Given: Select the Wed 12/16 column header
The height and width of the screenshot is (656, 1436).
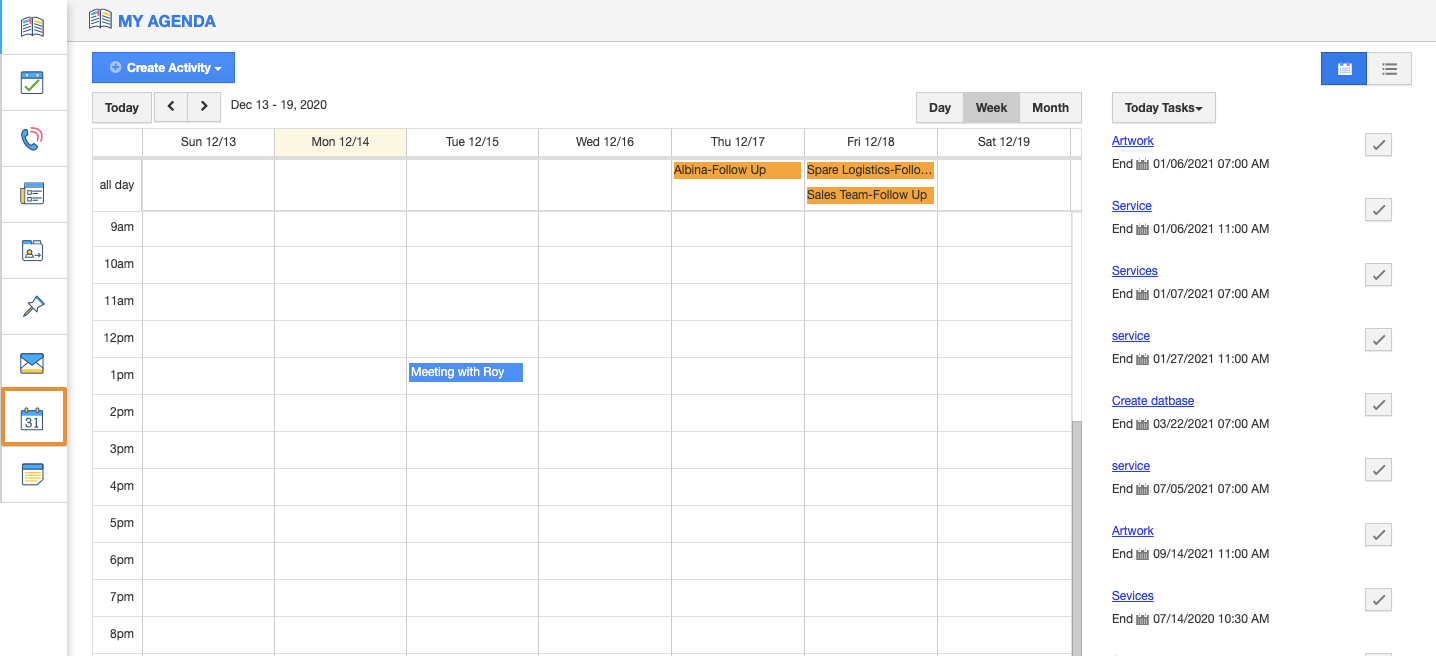Looking at the screenshot, I should click(605, 142).
